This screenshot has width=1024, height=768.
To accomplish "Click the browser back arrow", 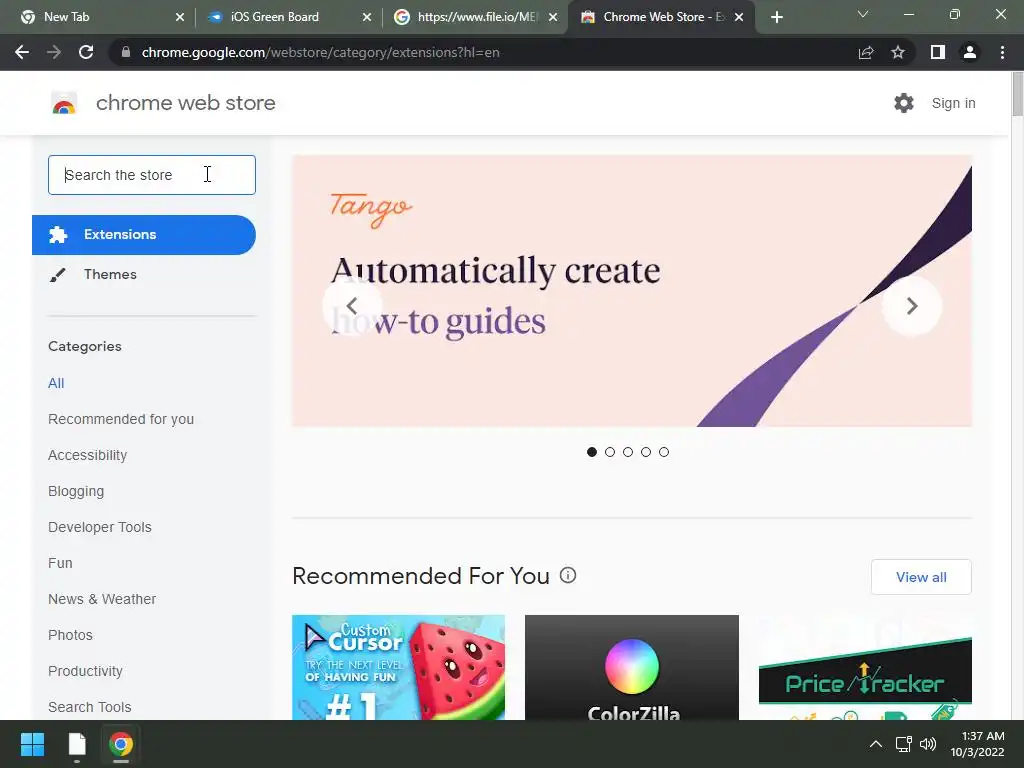I will click(22, 52).
